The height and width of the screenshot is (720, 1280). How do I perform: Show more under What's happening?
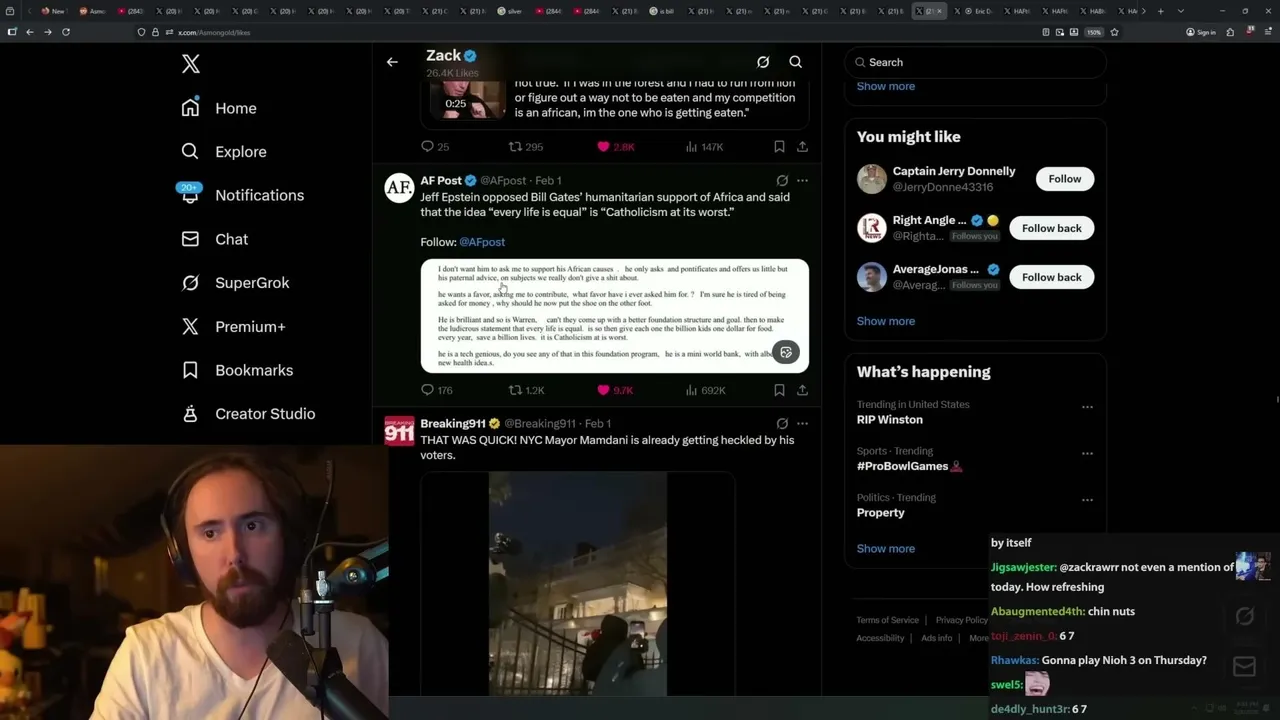[886, 548]
